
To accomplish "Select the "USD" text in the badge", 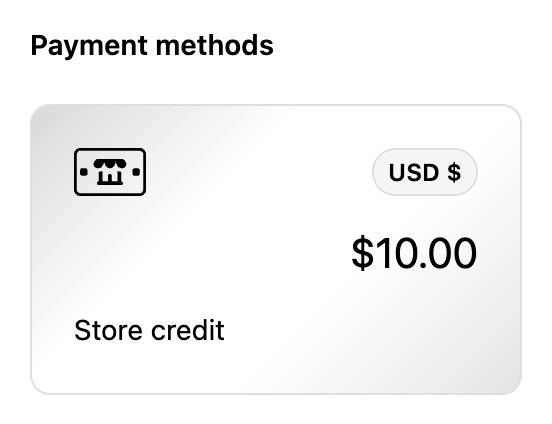I will point(414,172).
